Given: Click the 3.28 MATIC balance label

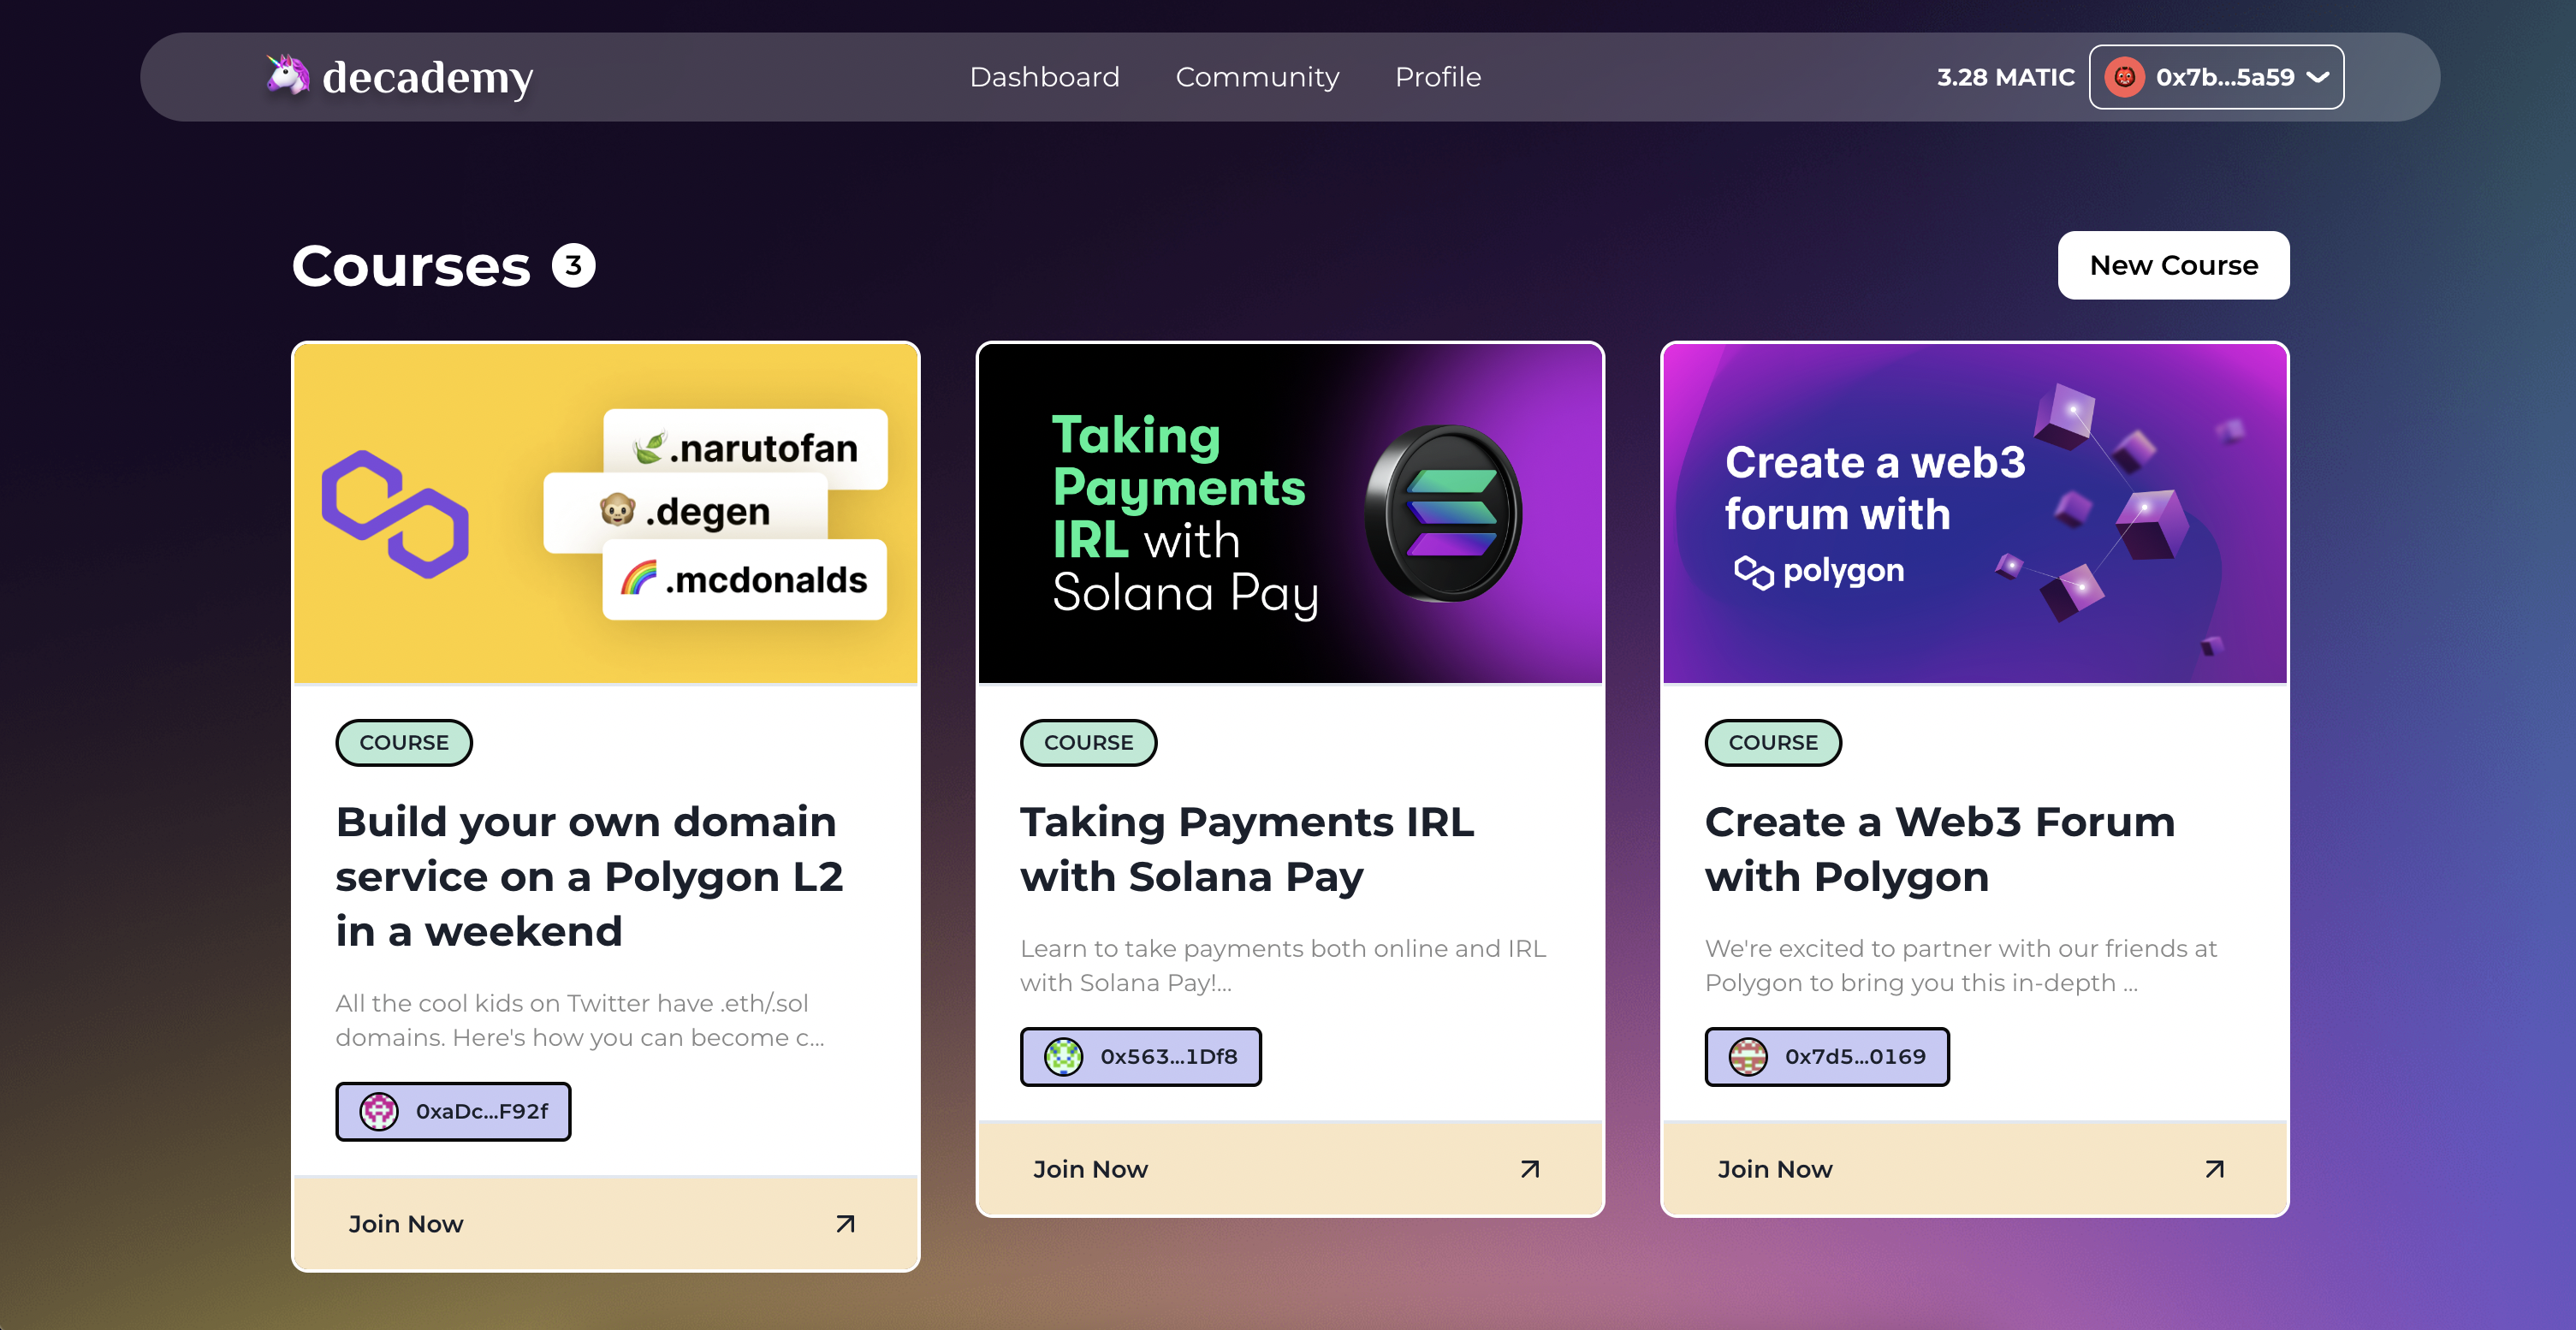Looking at the screenshot, I should click(2005, 77).
